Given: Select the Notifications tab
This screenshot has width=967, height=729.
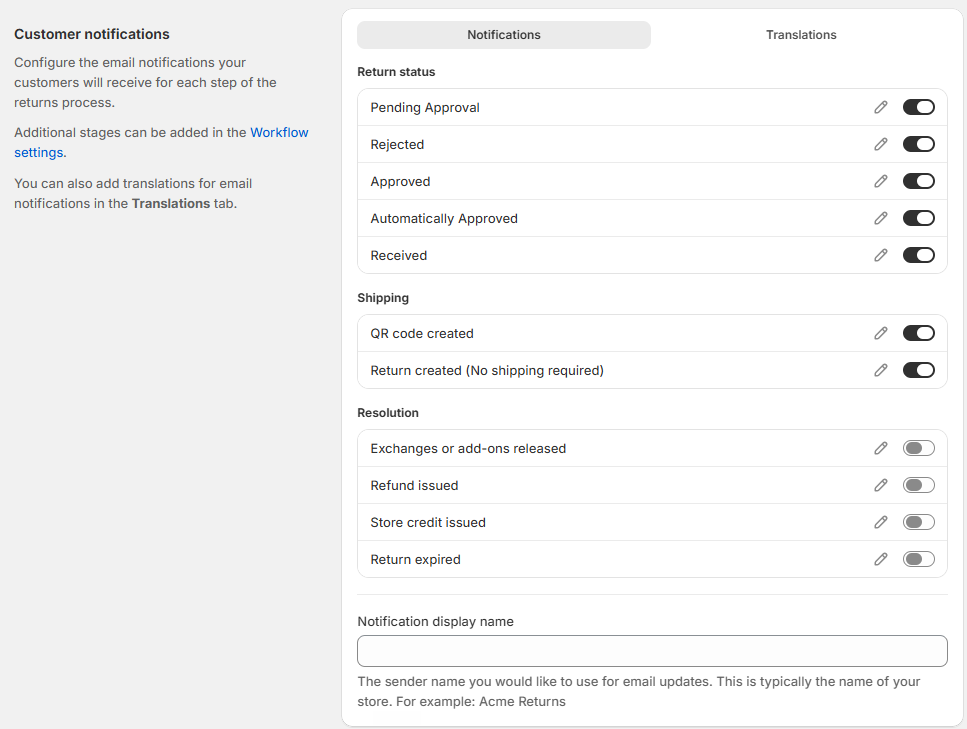Looking at the screenshot, I should tap(504, 35).
